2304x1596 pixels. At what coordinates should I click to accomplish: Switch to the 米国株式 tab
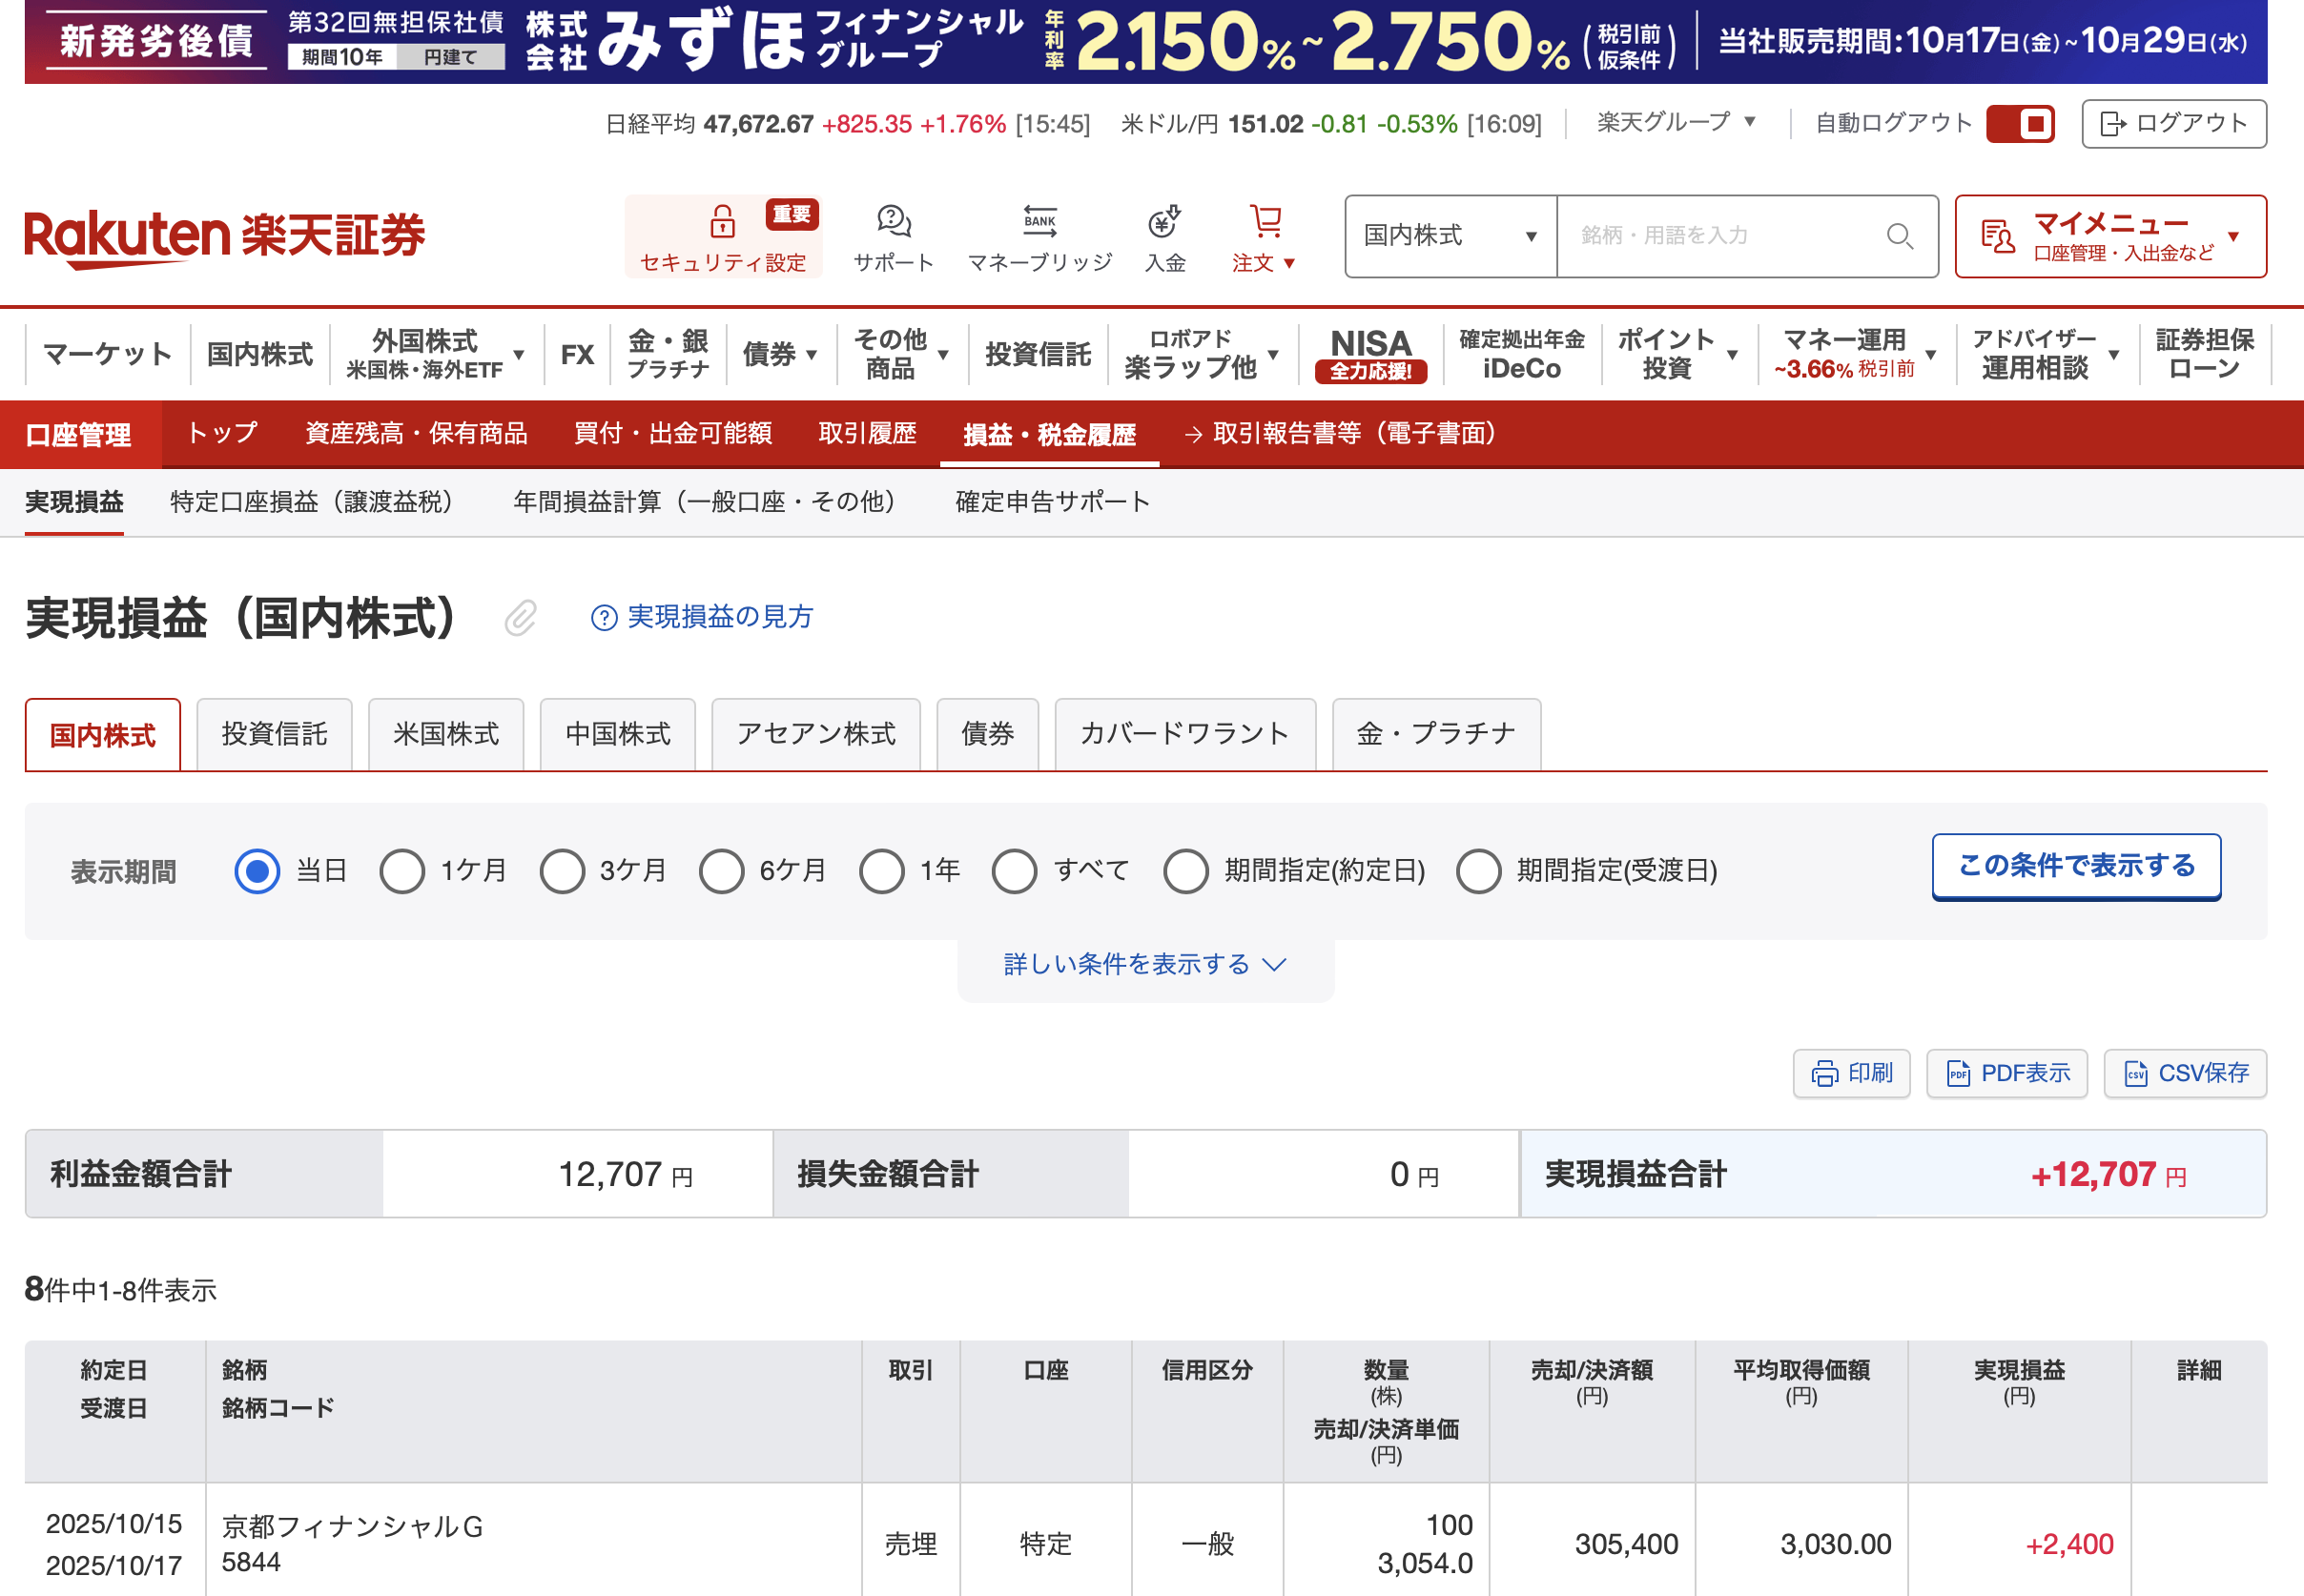(446, 735)
